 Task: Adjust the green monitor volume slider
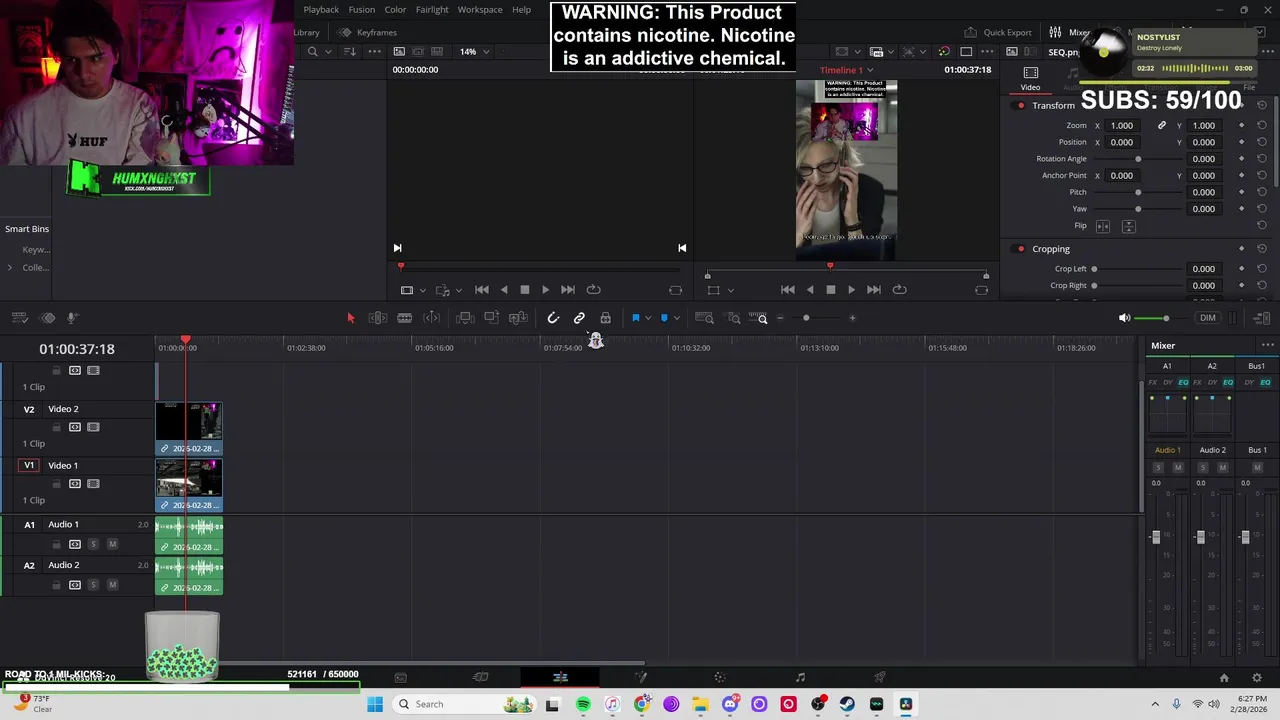[x=1165, y=318]
